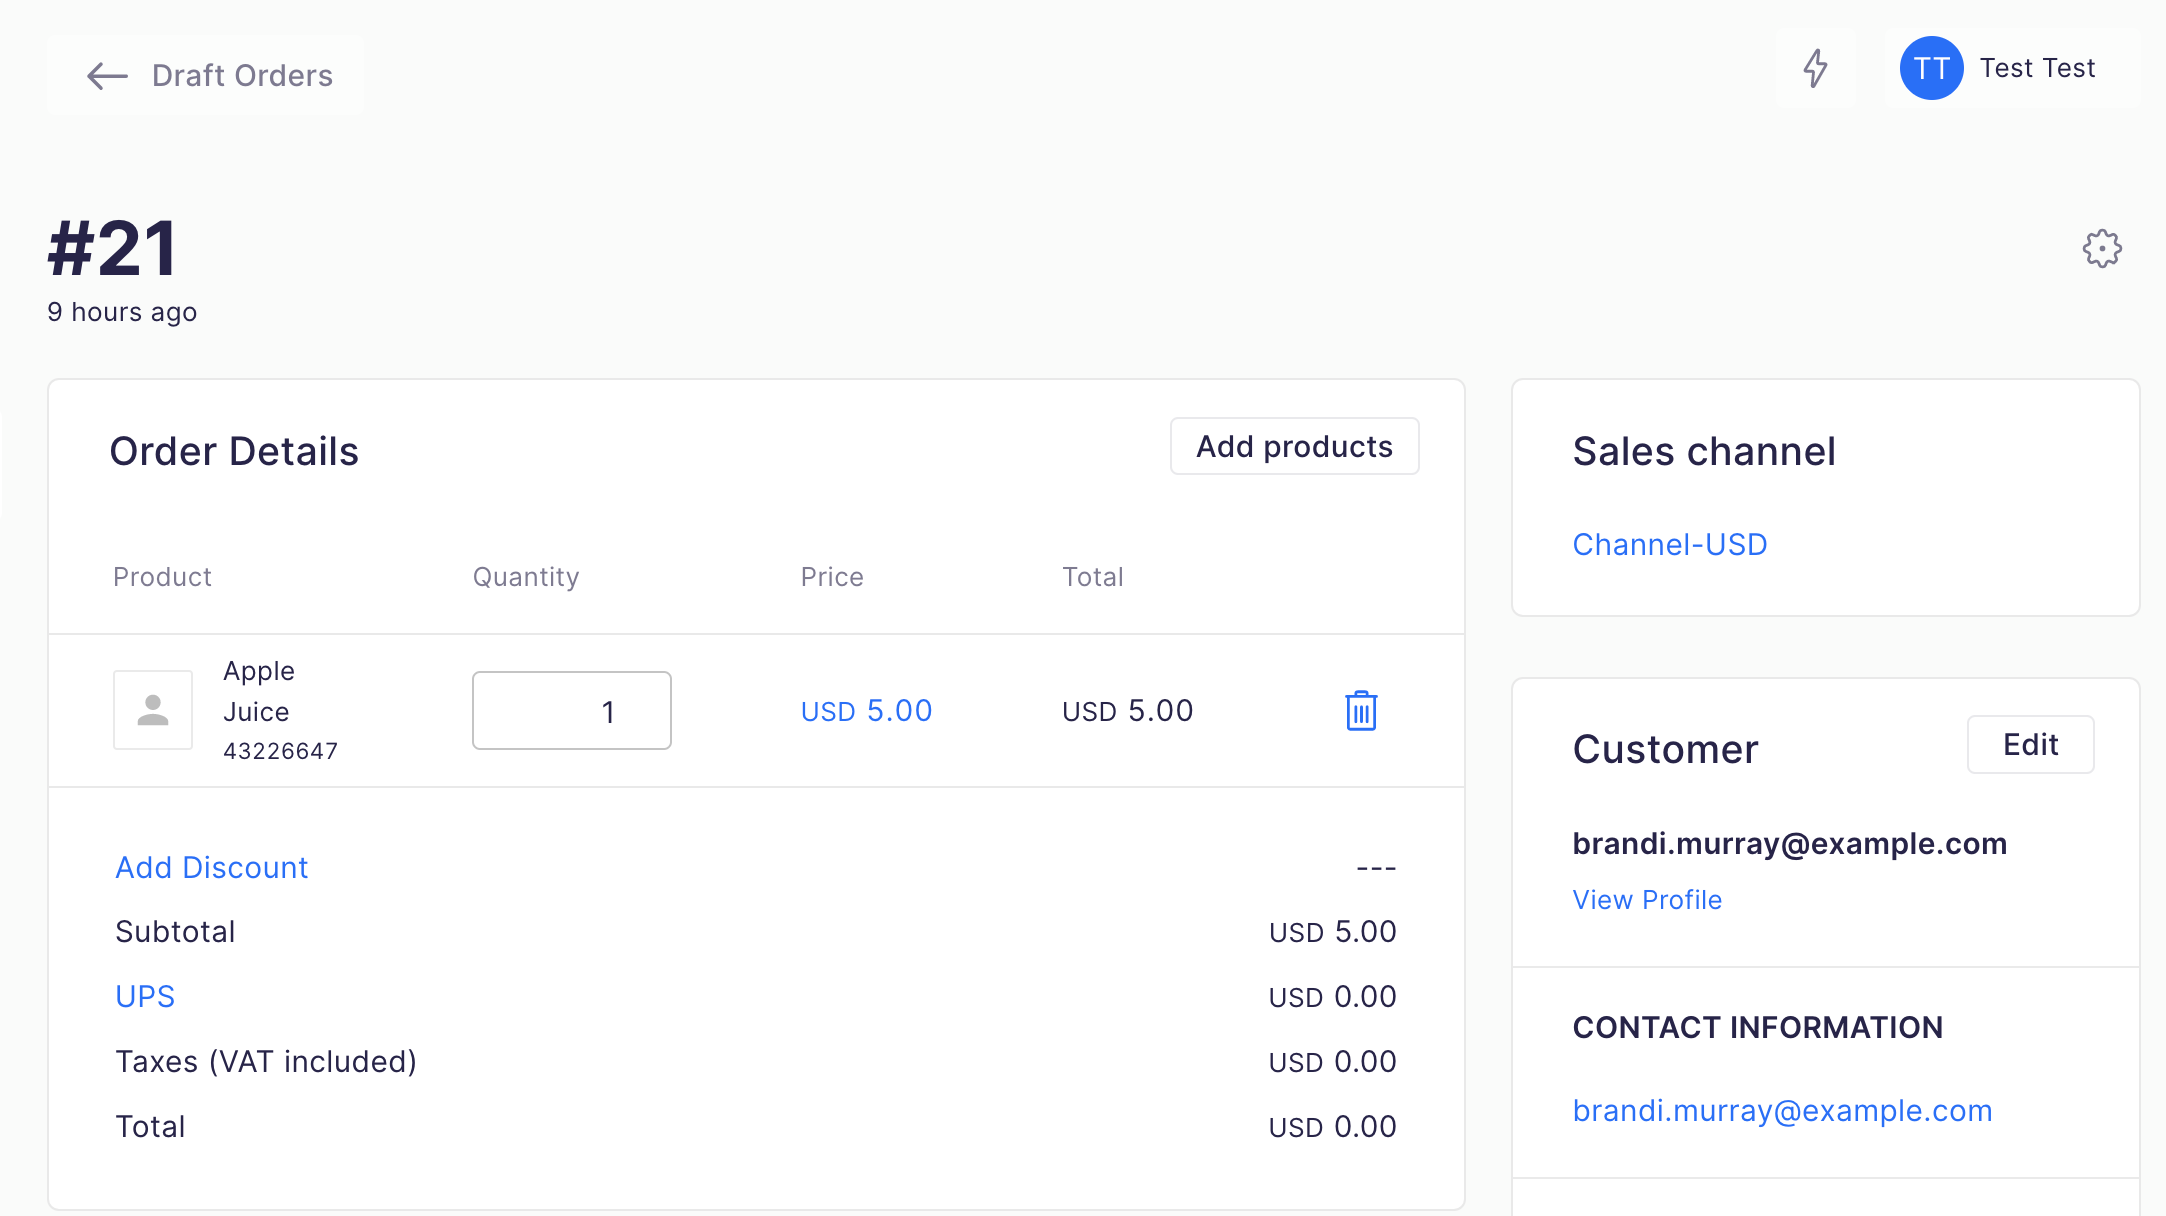Click brandi.murray@example.com under contact information
Screen dimensions: 2166x1216
tap(1782, 1110)
